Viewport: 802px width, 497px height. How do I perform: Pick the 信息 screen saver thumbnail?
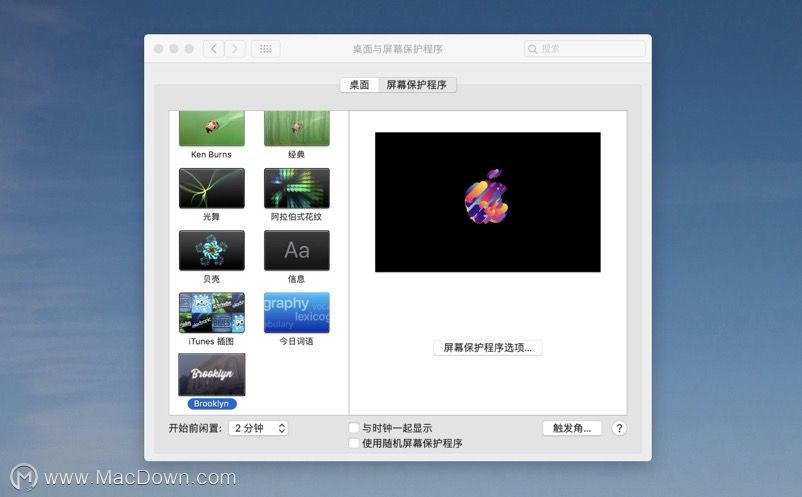(x=297, y=250)
